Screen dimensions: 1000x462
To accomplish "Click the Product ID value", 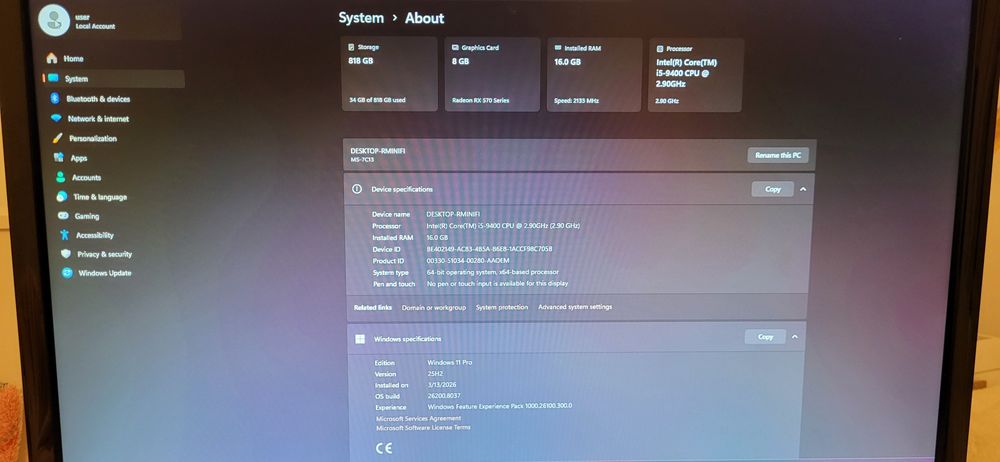I will pos(468,260).
